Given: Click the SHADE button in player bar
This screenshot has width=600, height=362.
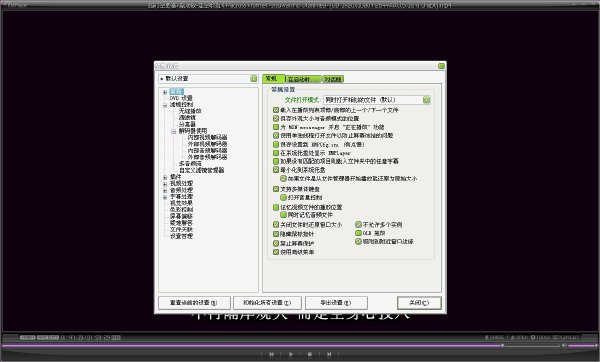Looking at the screenshot, I should click(x=494, y=338).
